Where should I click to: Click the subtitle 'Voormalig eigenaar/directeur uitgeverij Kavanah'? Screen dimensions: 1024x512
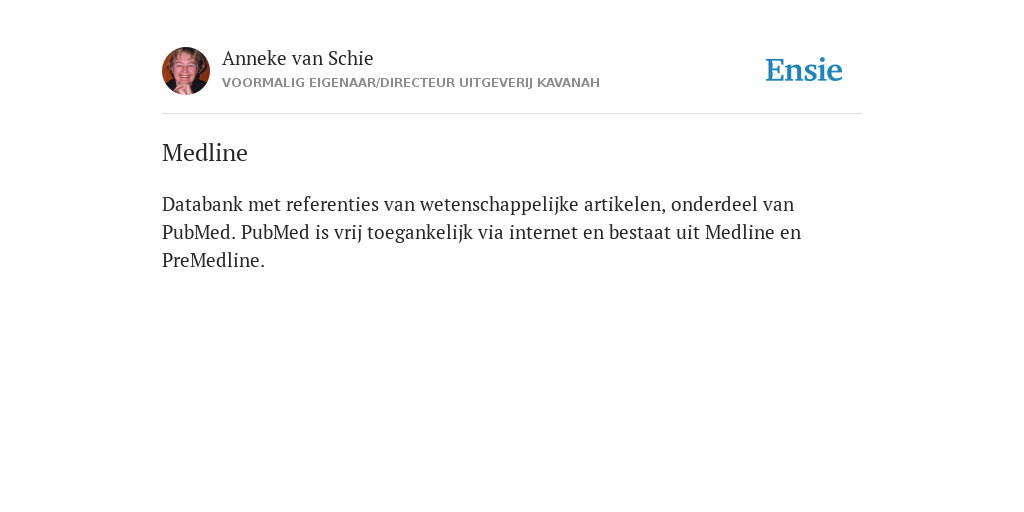click(411, 83)
